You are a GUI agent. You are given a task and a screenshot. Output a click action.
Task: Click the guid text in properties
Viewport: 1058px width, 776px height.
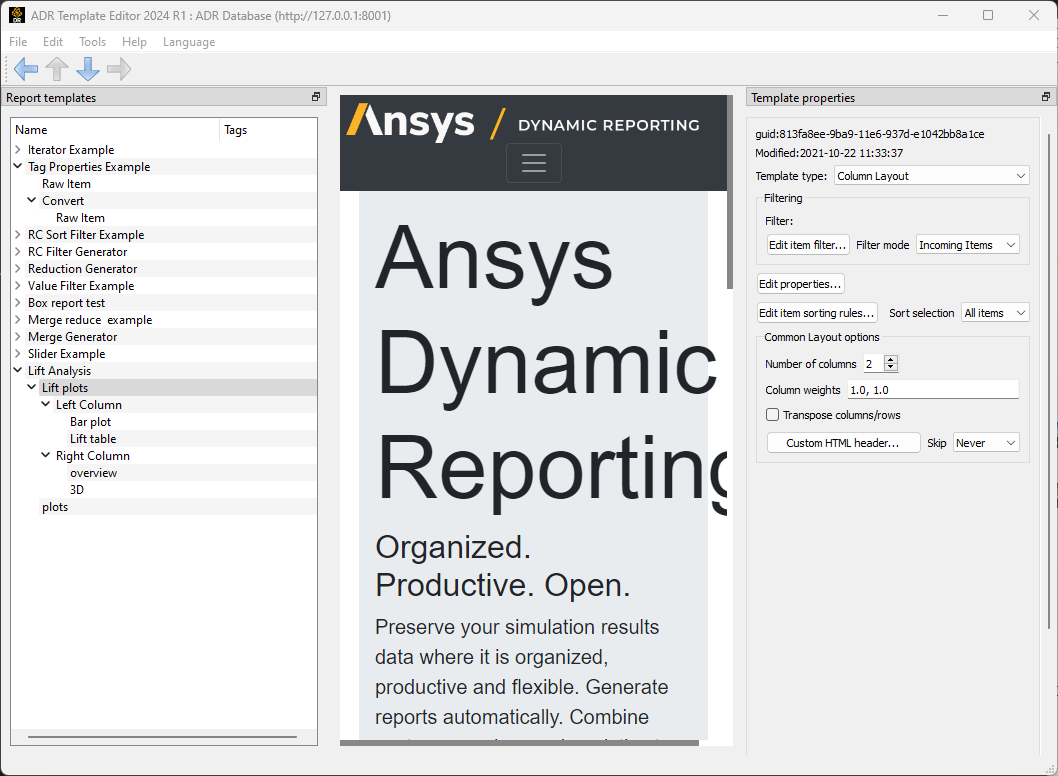(x=870, y=134)
